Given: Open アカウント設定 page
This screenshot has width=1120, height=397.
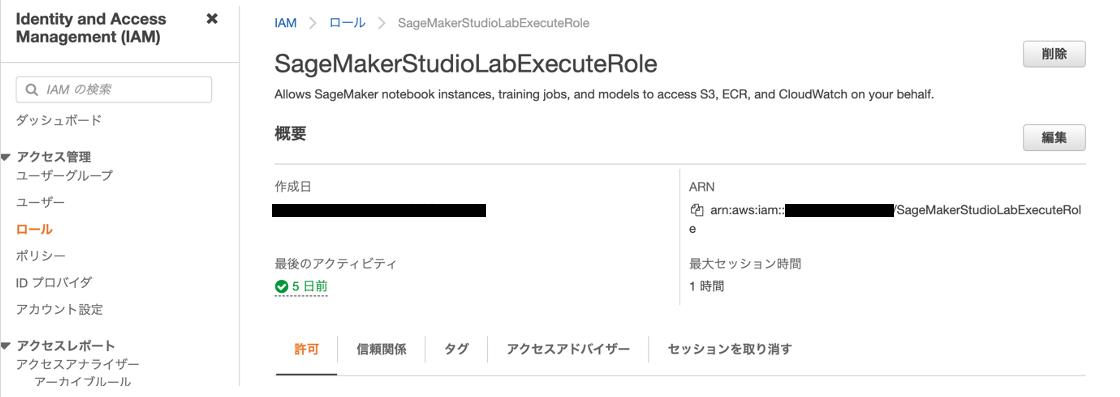Looking at the screenshot, I should [59, 309].
